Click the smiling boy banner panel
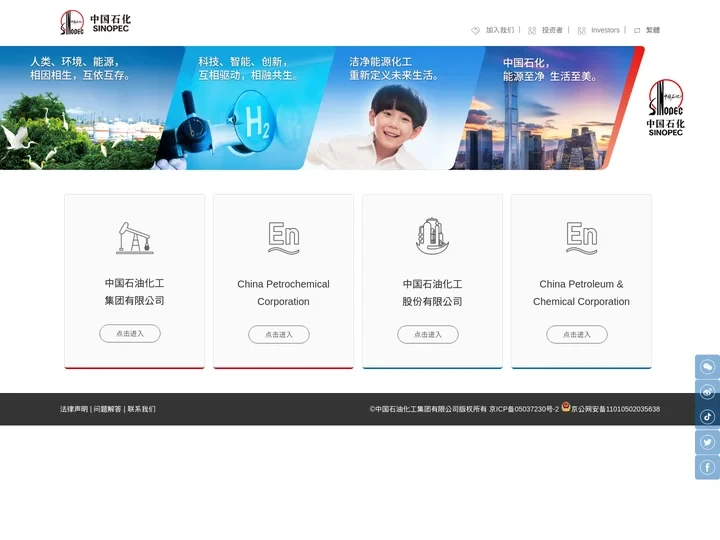Screen dimensions: 720x540 coord(395,108)
